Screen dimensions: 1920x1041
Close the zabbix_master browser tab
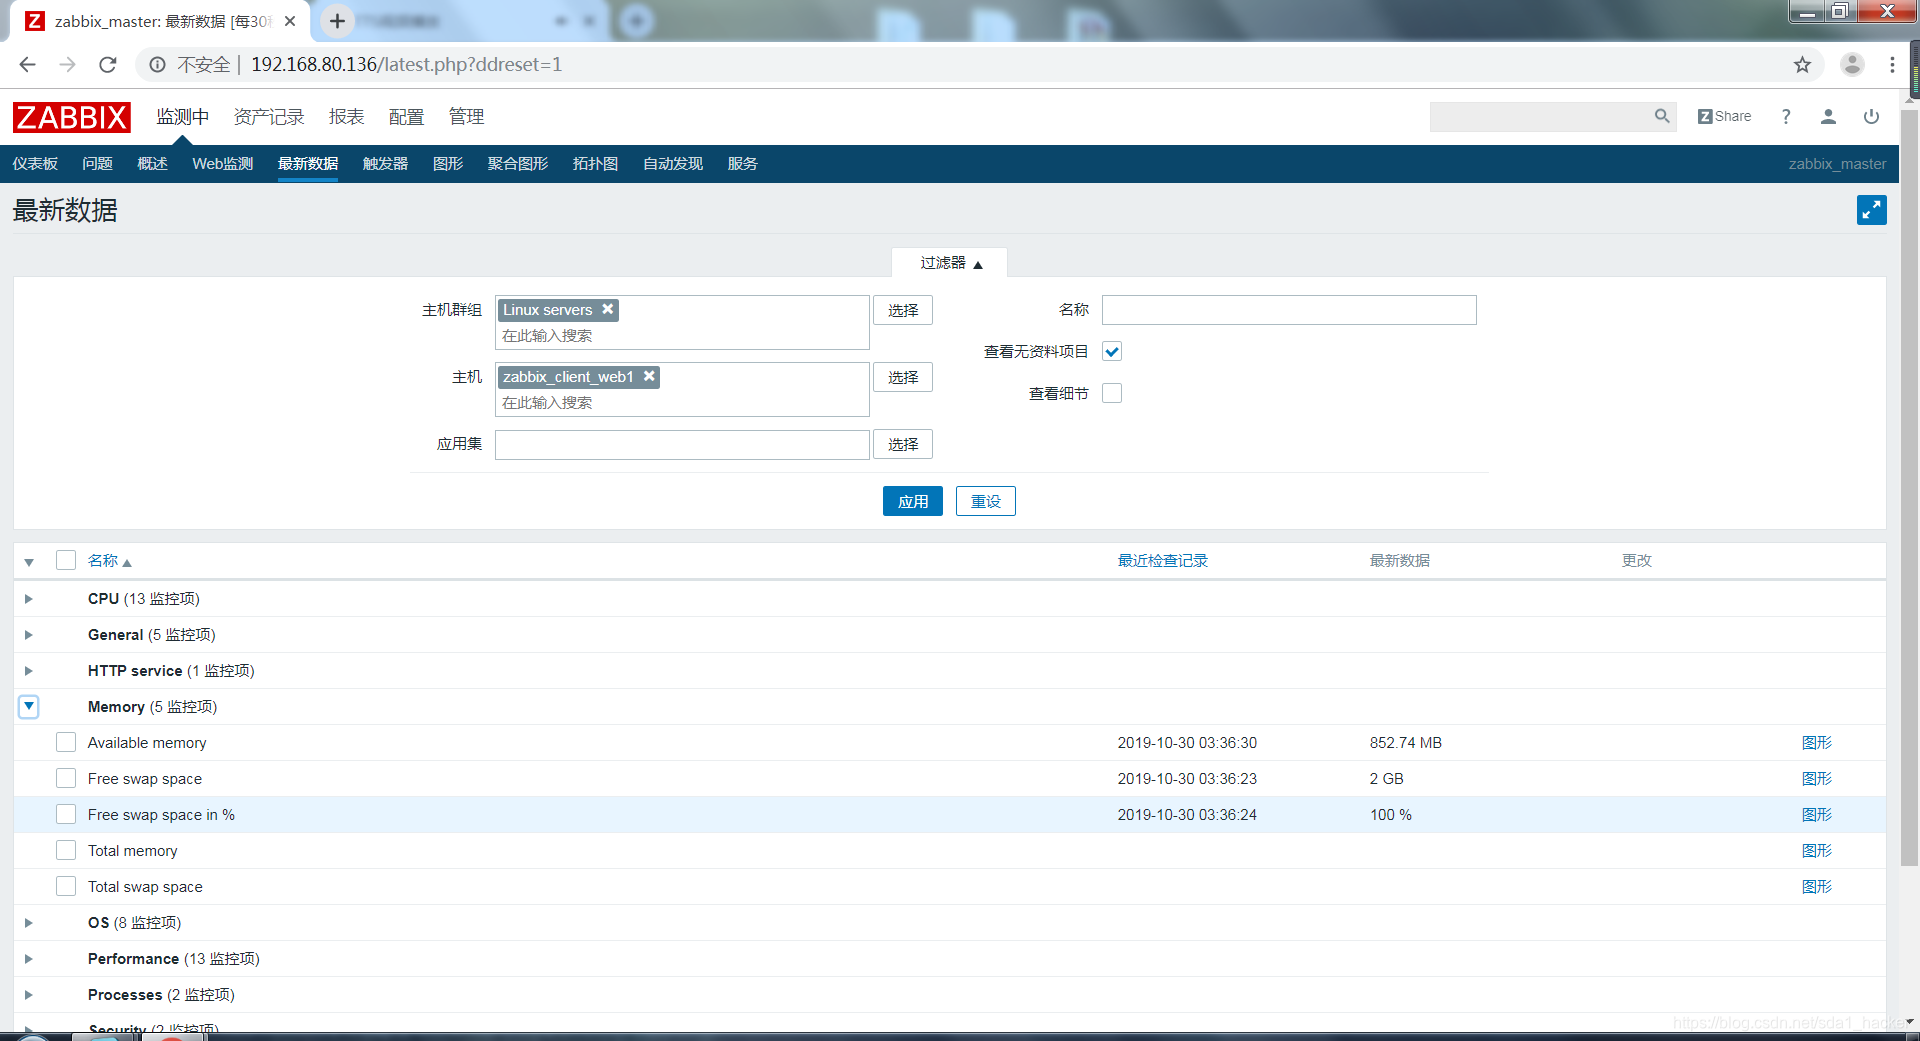290,21
